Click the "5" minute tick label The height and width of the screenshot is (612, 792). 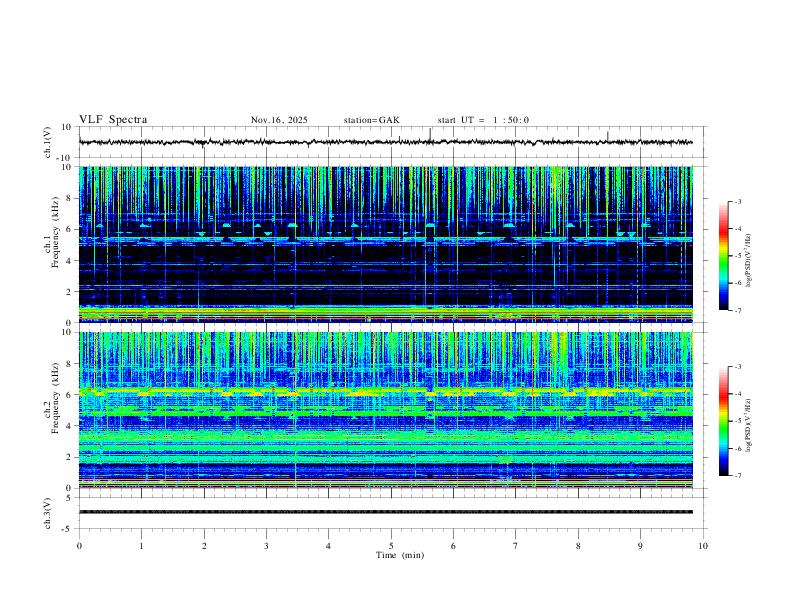[x=391, y=546]
